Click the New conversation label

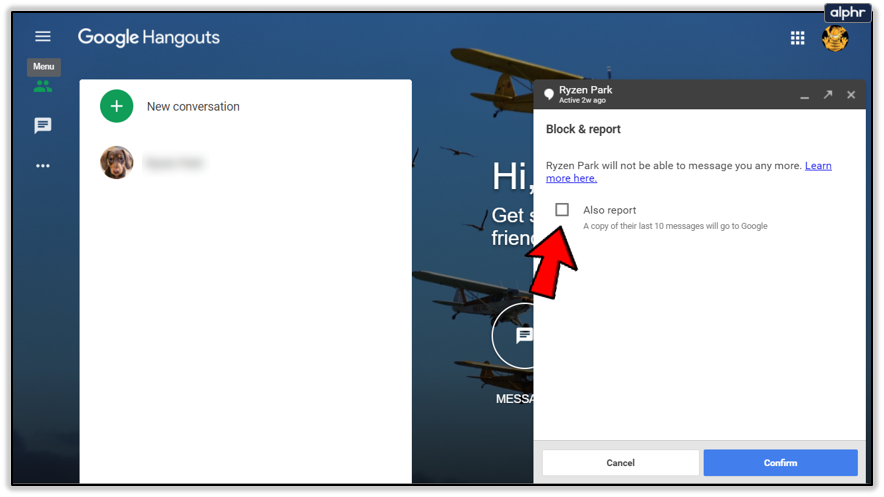193,106
